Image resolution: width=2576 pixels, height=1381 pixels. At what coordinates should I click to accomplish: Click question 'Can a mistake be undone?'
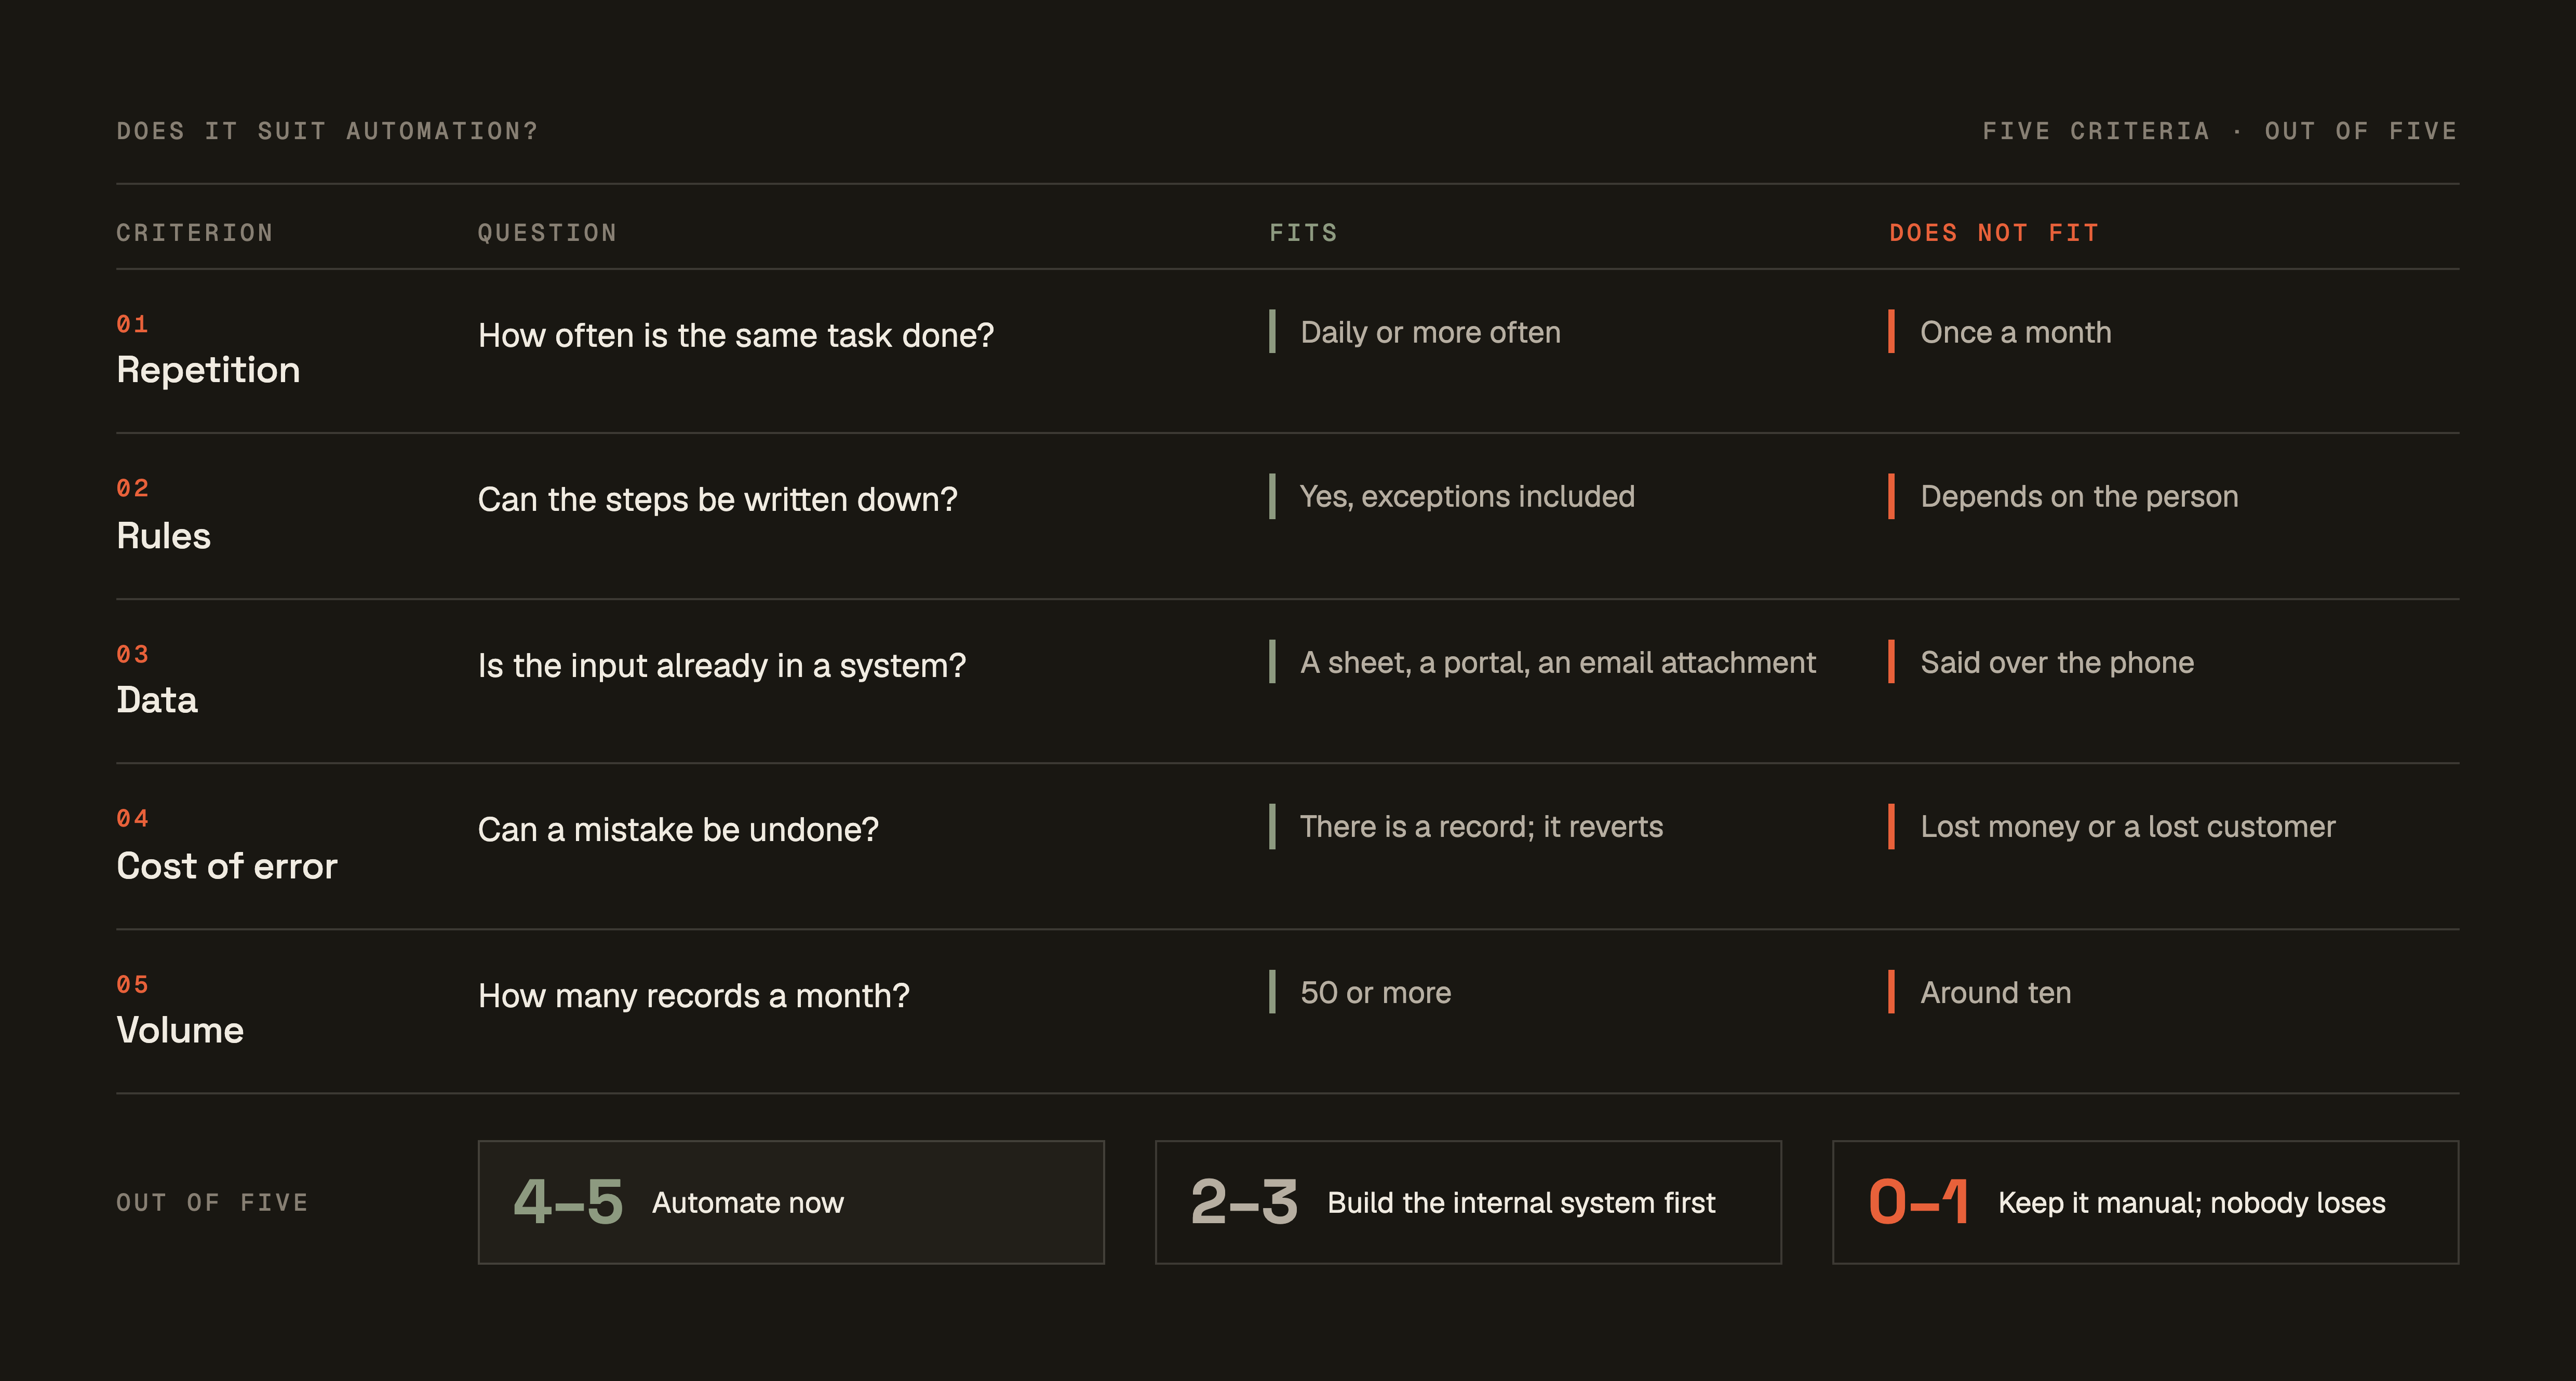(678, 829)
